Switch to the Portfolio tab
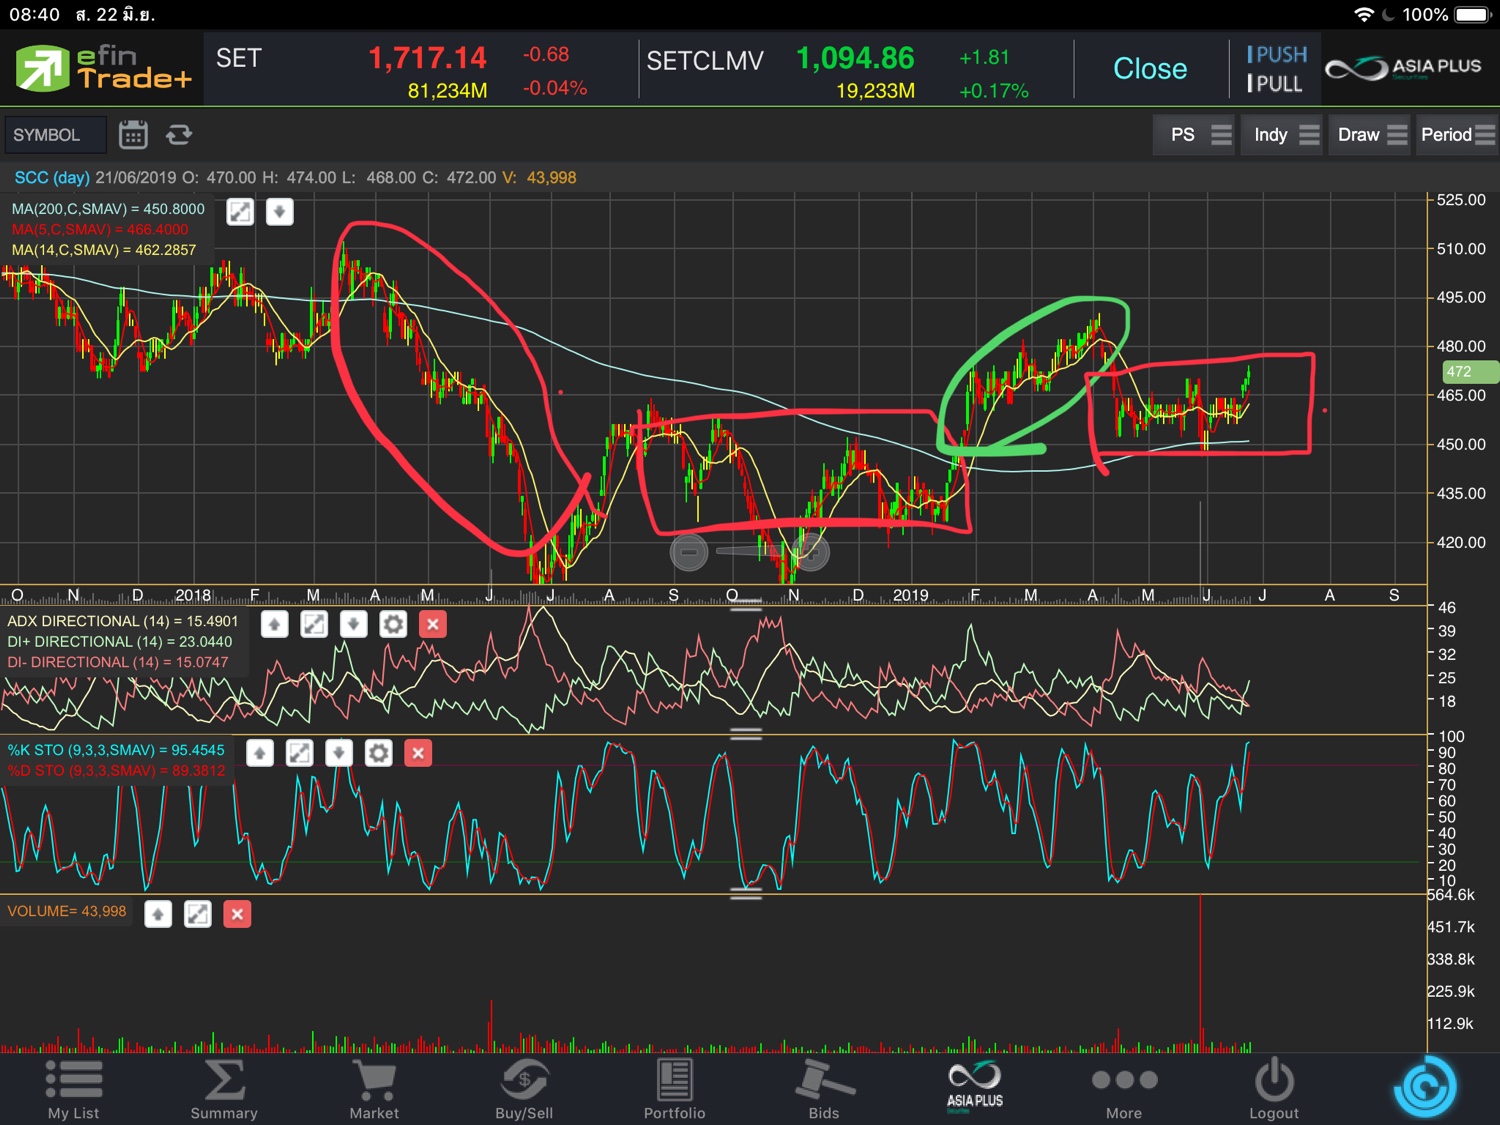 point(674,1090)
